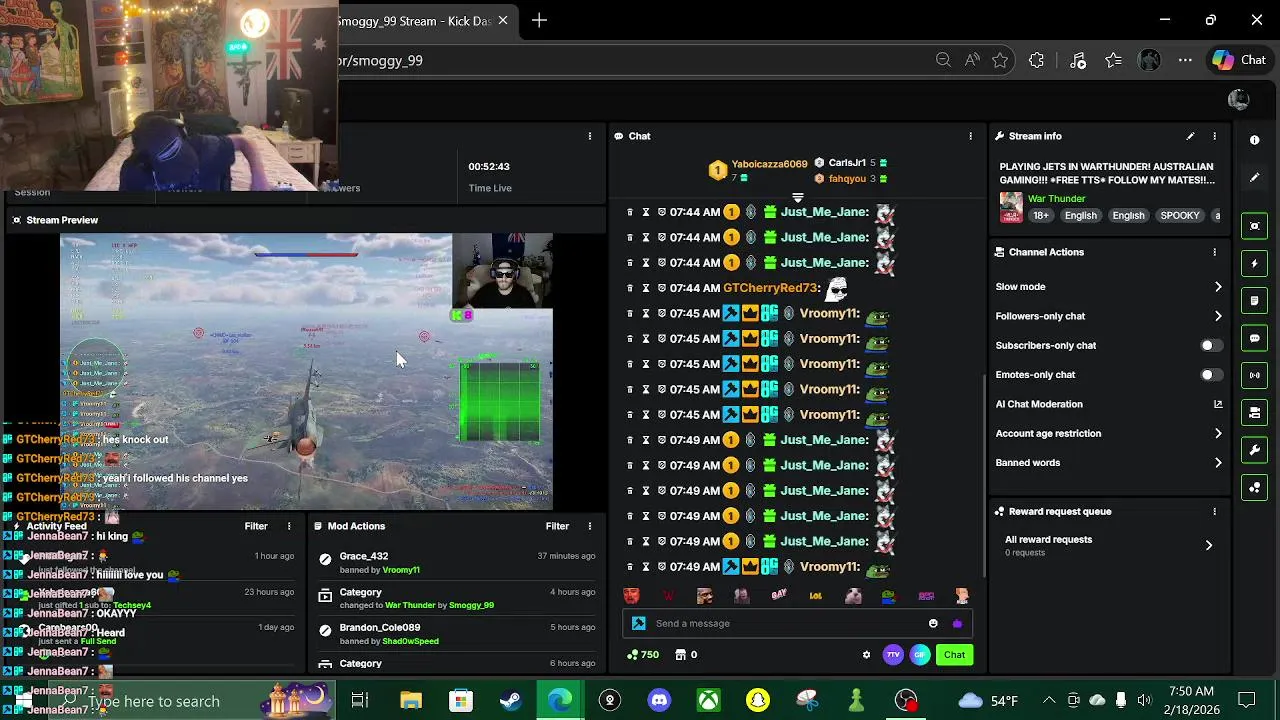The height and width of the screenshot is (720, 1280).
Task: Expand Followers-only chat settings
Action: [x=1109, y=316]
